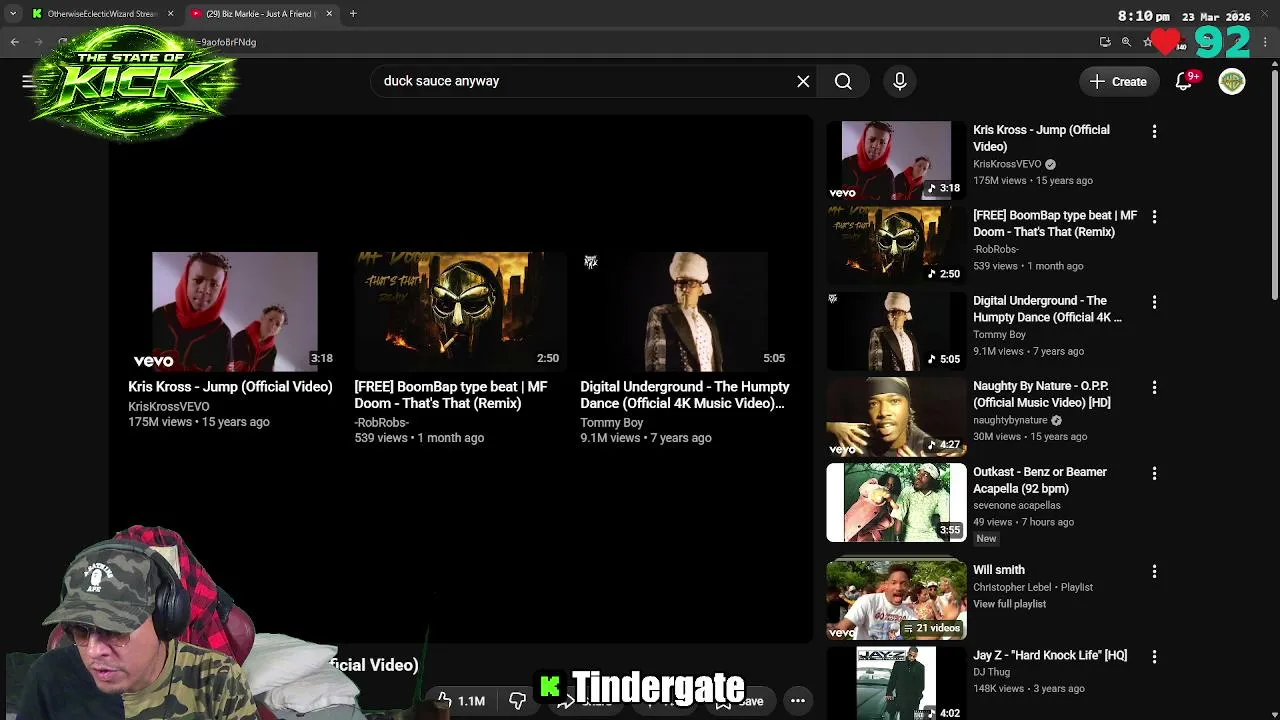Click the 'New' badge on Outkast video
Image resolution: width=1280 pixels, height=720 pixels.
coord(986,539)
